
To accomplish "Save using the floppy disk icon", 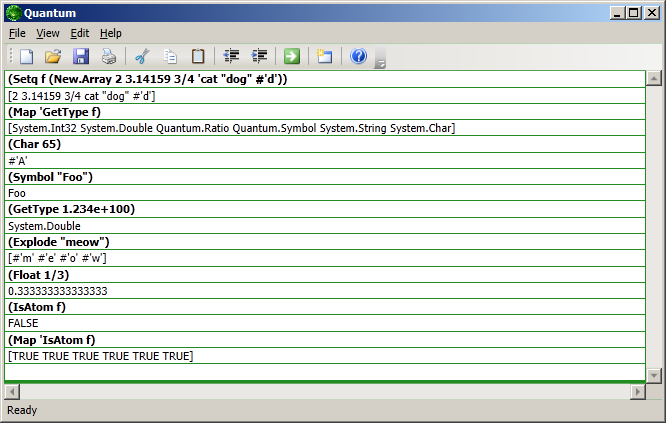I will click(x=81, y=56).
